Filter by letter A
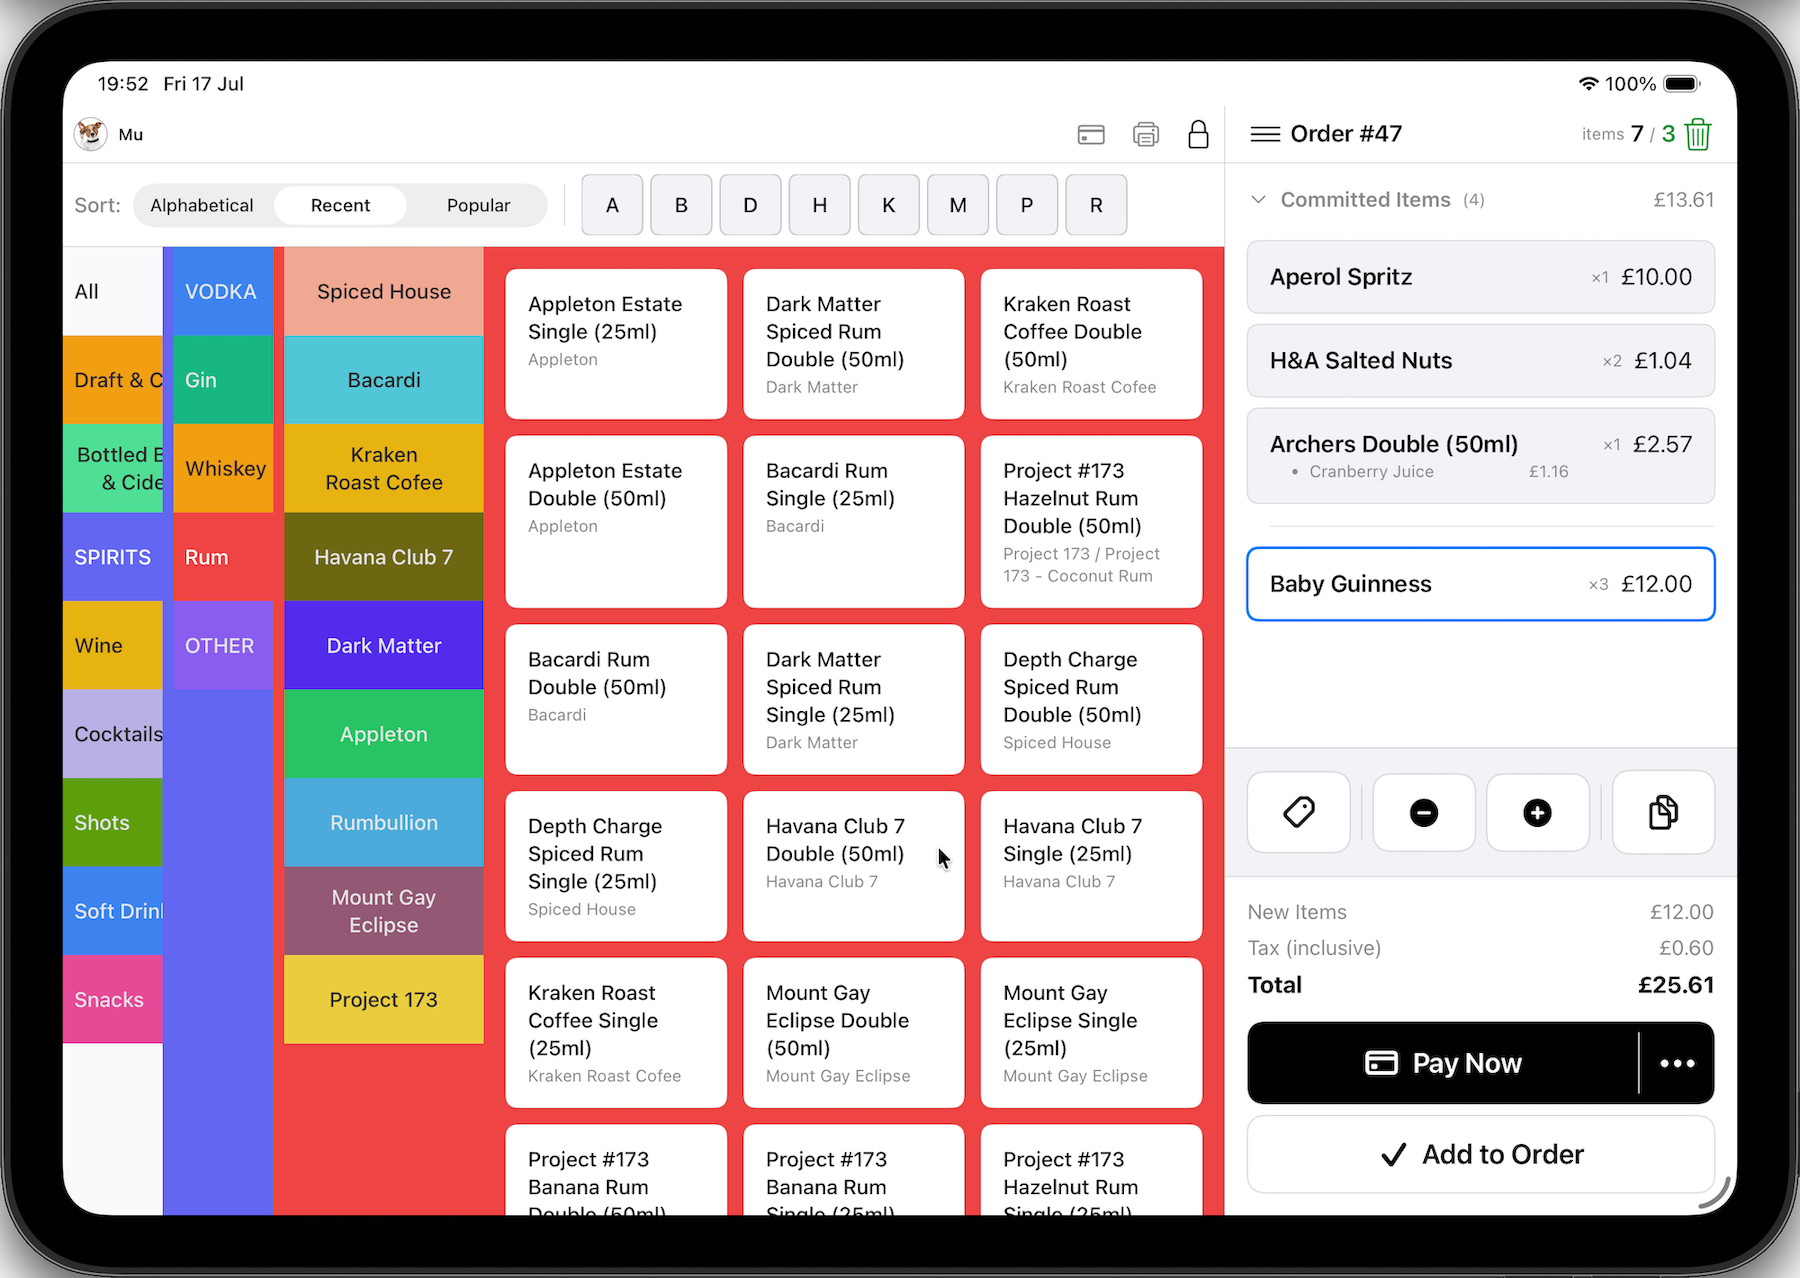This screenshot has width=1800, height=1278. click(612, 205)
